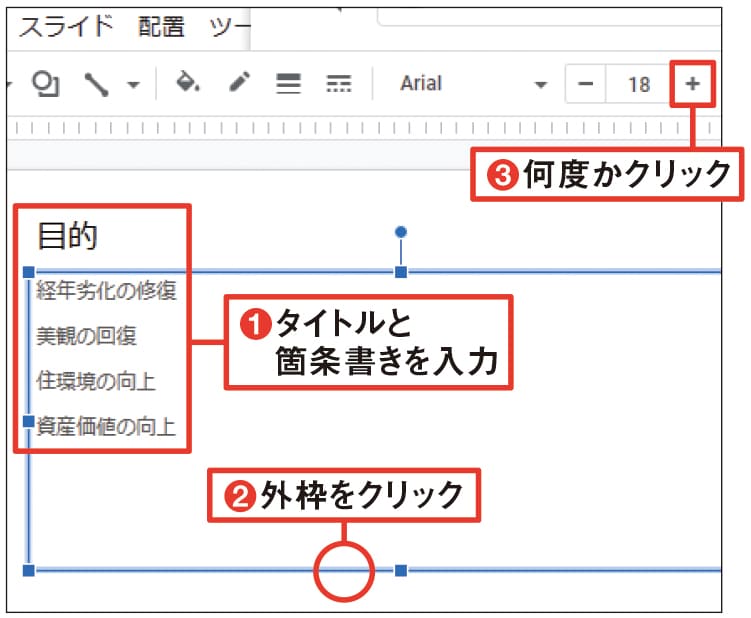Open the Arial font dropdown
This screenshot has height=618, width=751.
click(473, 84)
